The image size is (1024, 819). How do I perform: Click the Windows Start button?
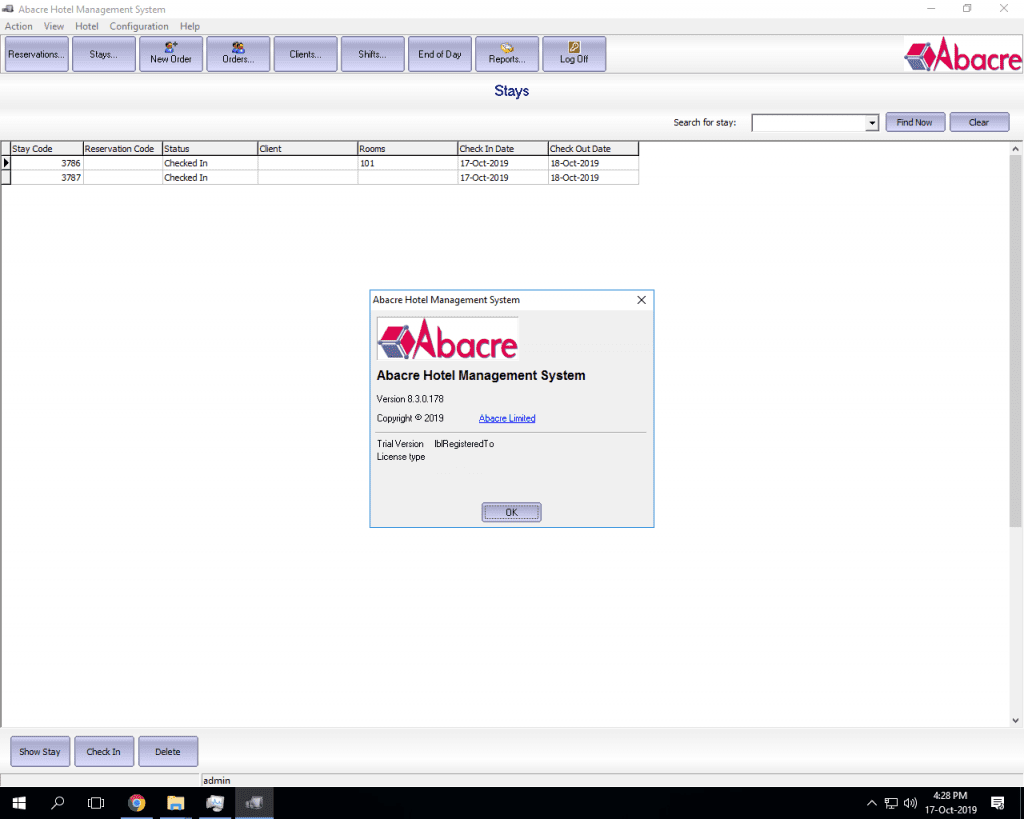[x=19, y=802]
